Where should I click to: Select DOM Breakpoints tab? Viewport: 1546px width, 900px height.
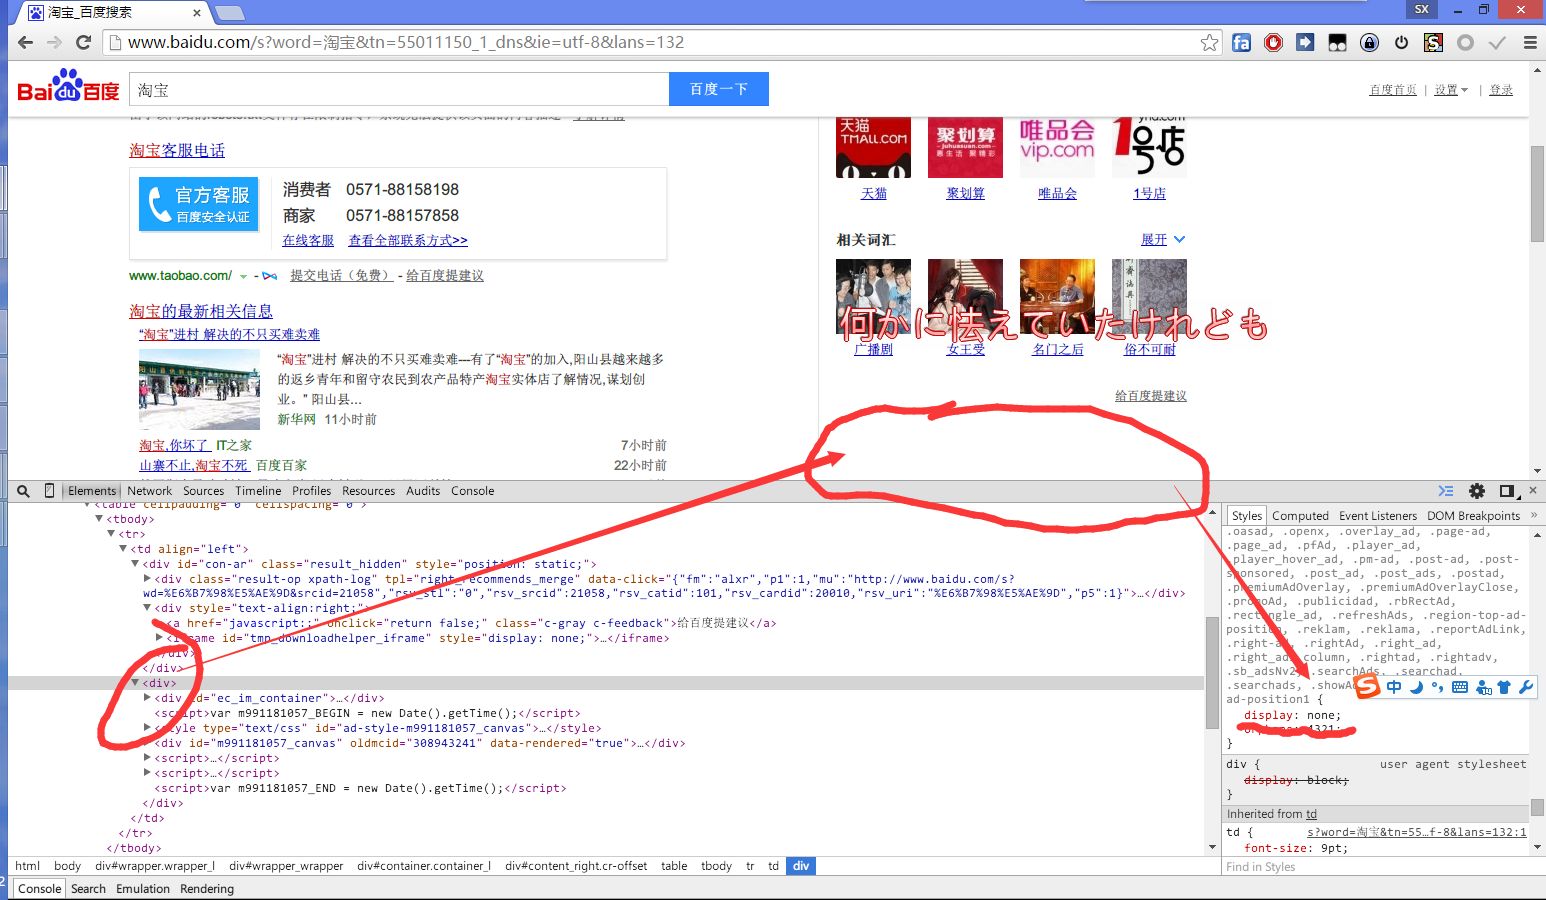click(x=1473, y=516)
